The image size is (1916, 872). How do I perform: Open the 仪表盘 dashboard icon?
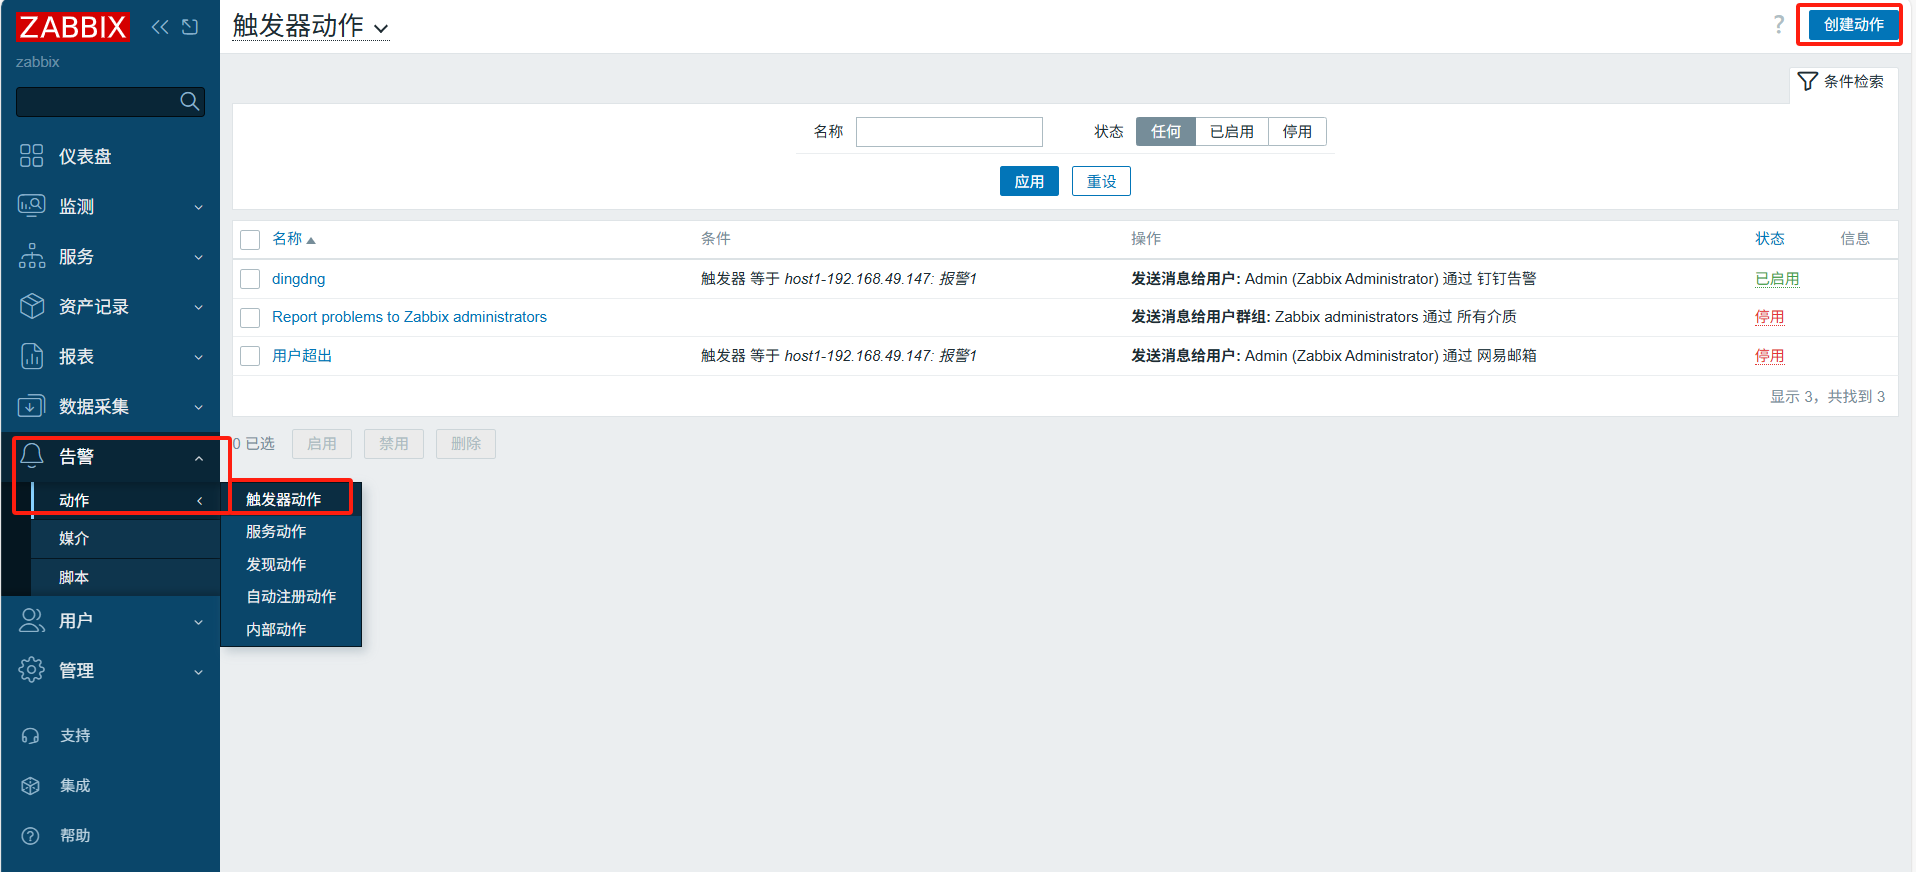(32, 155)
